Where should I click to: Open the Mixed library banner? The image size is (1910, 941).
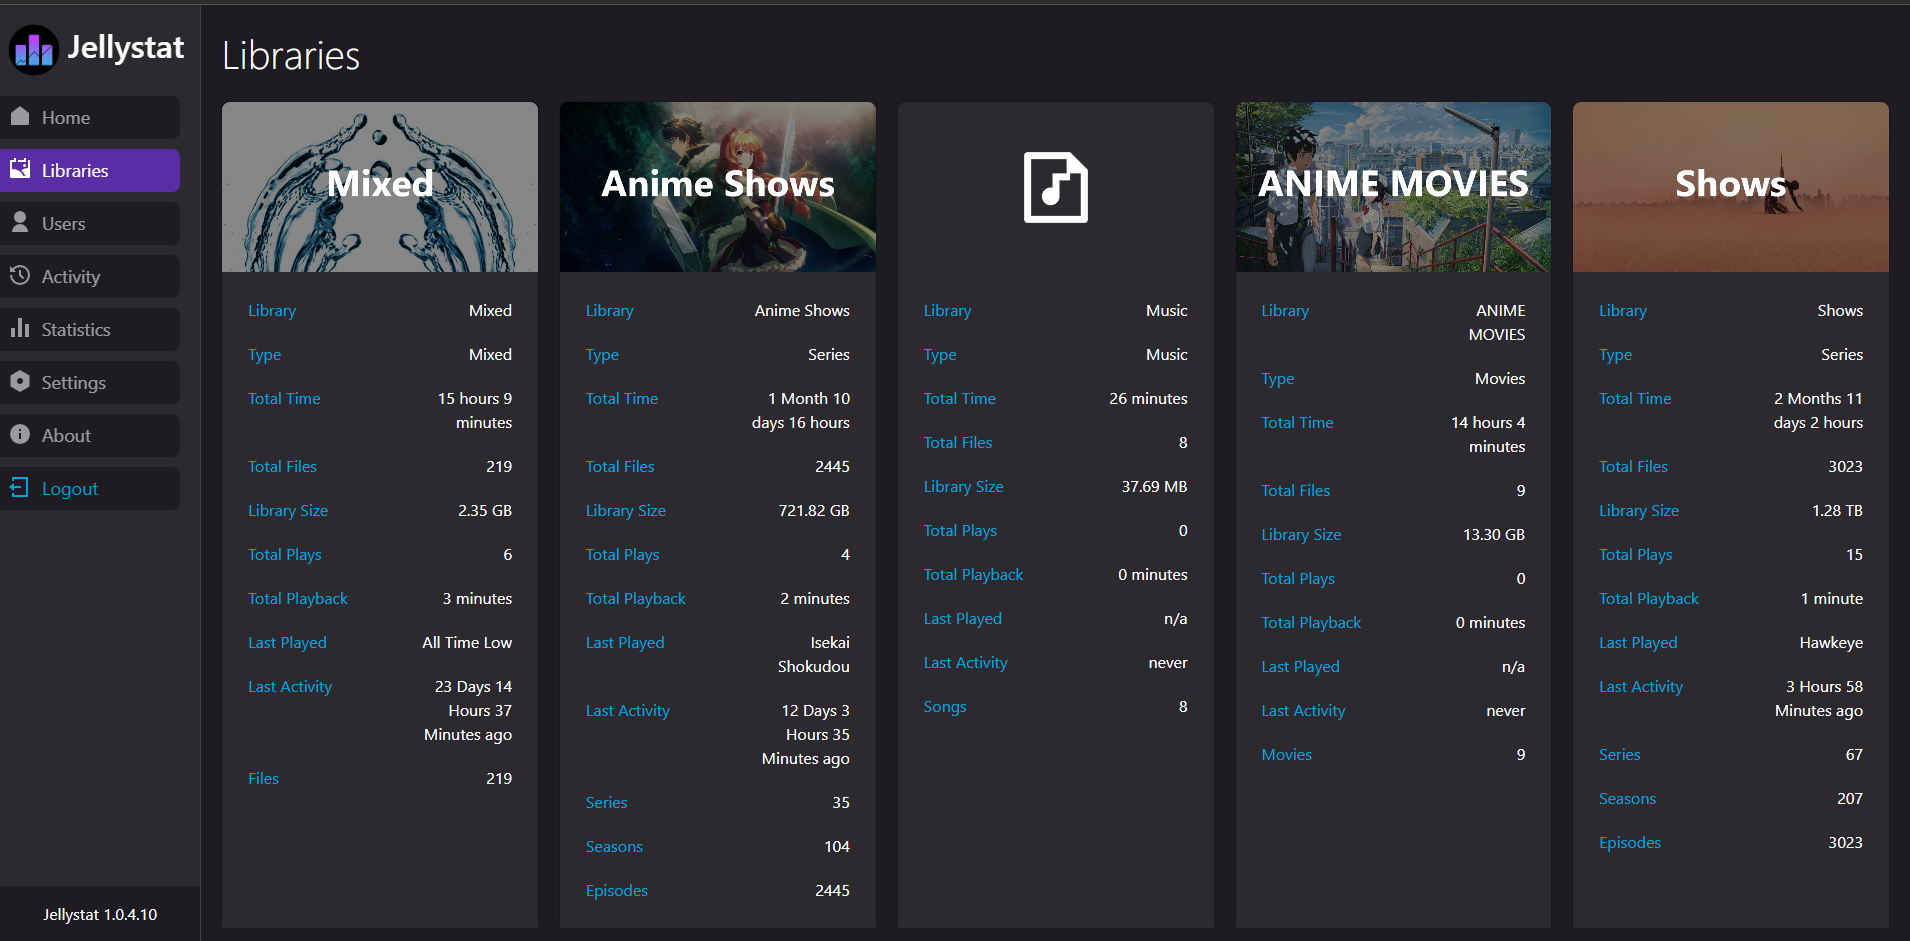[x=380, y=186]
